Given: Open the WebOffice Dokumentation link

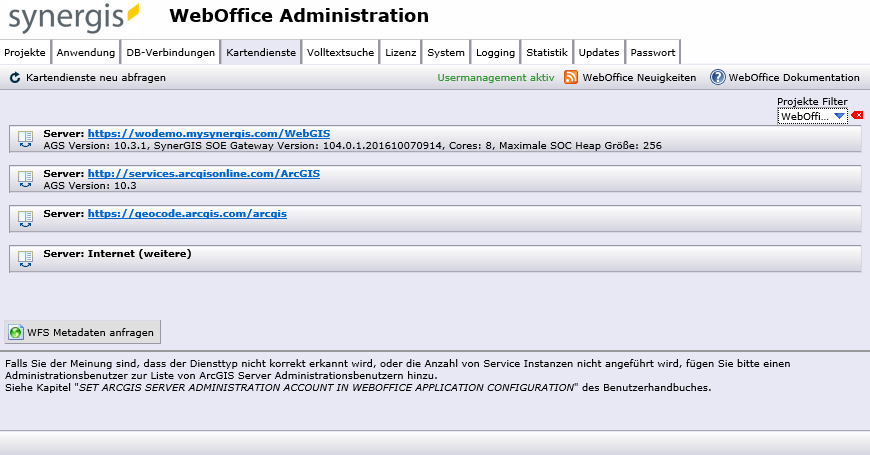Looking at the screenshot, I should coord(794,78).
